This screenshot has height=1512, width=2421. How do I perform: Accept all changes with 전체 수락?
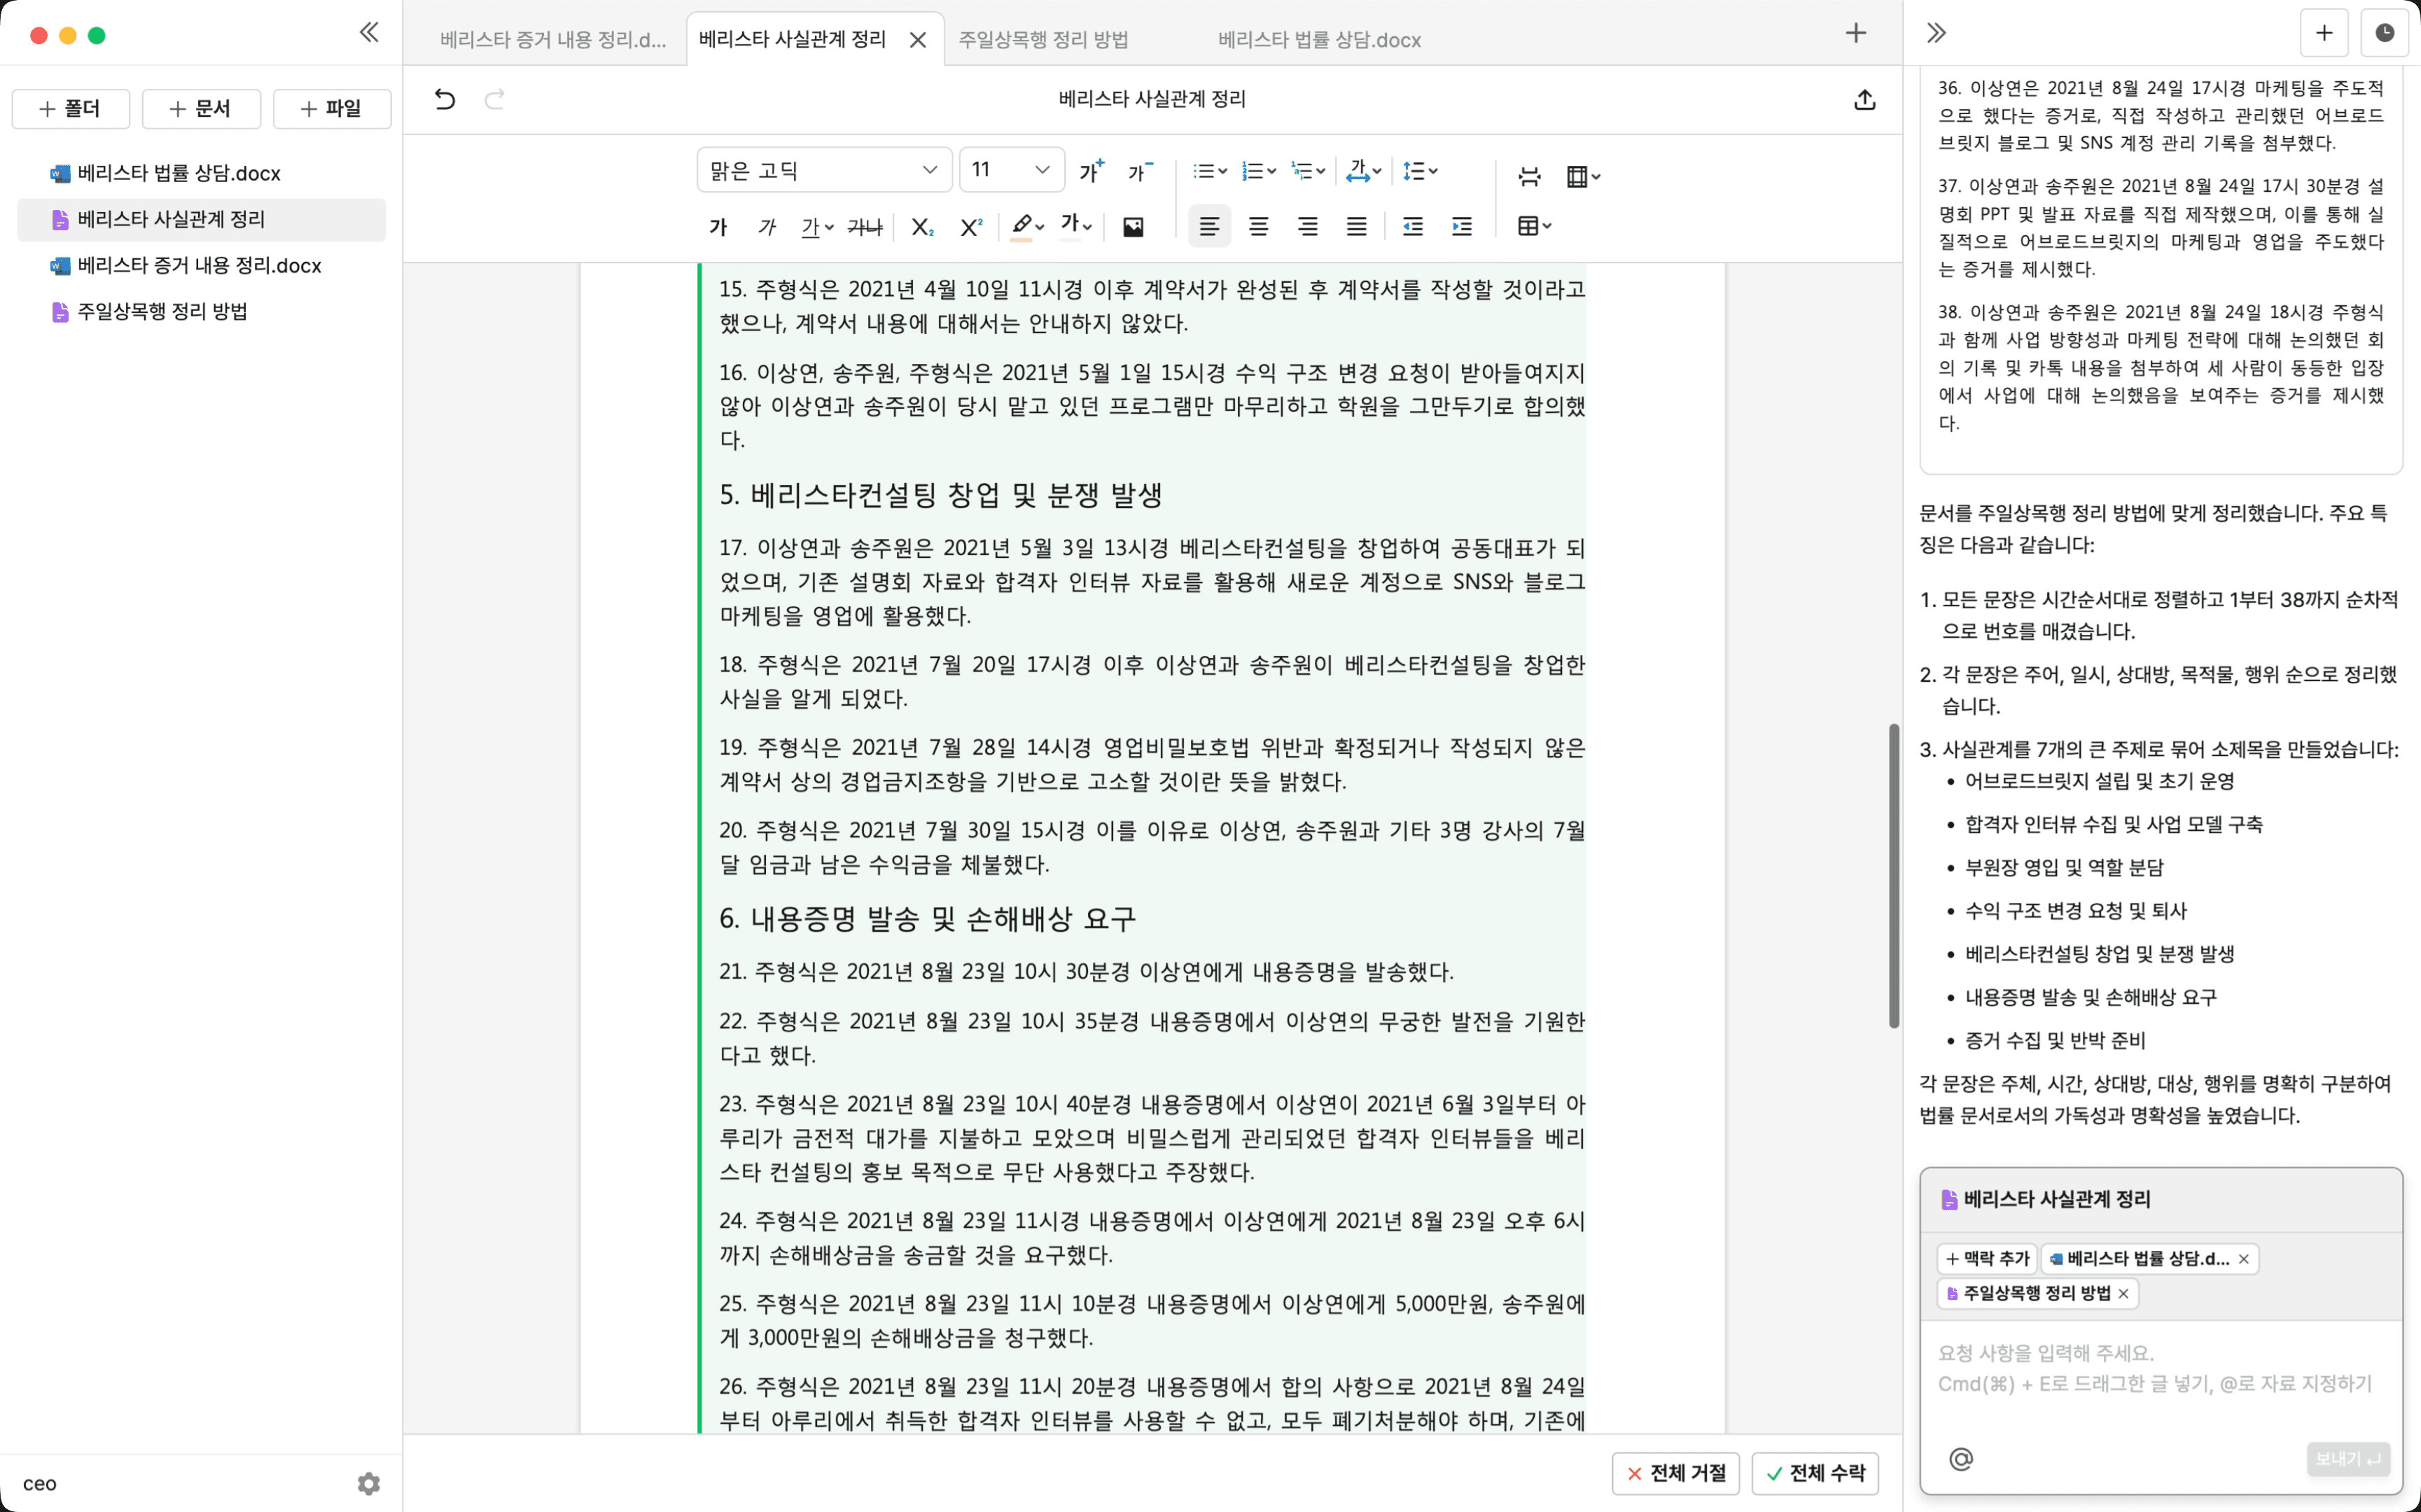tap(1815, 1473)
